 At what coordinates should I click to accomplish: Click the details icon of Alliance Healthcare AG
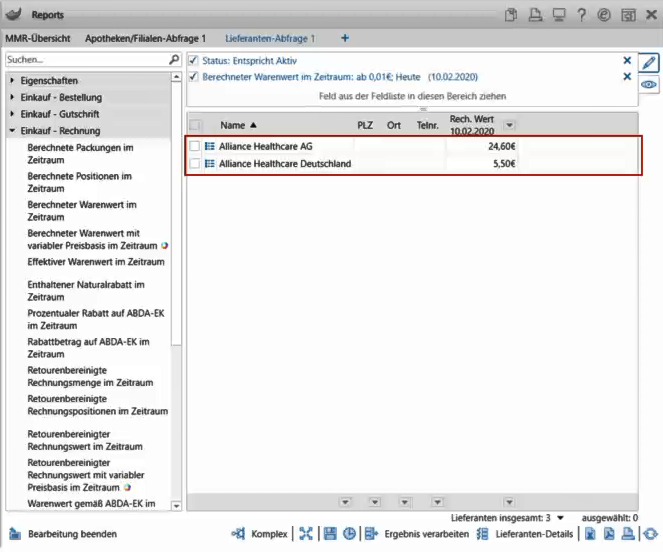click(x=210, y=146)
